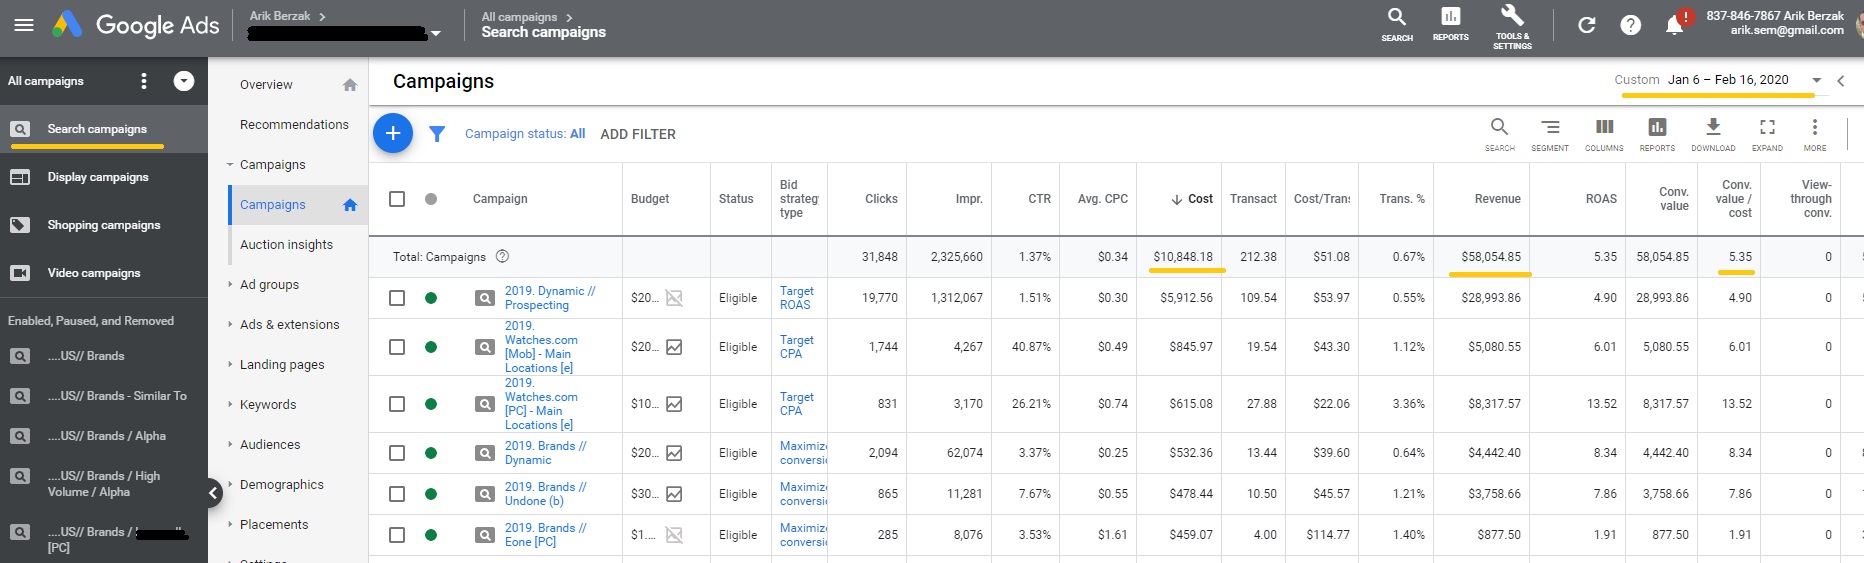The width and height of the screenshot is (1864, 563).
Task: Expand the Ad groups section
Action: tap(230, 285)
